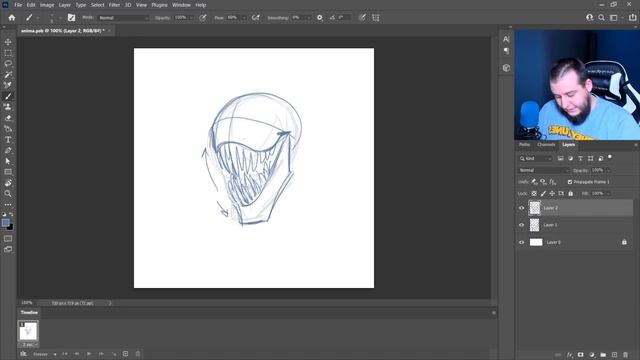Open the layer Fill dropdown arrow
This screenshot has height=360, width=640.
click(608, 193)
